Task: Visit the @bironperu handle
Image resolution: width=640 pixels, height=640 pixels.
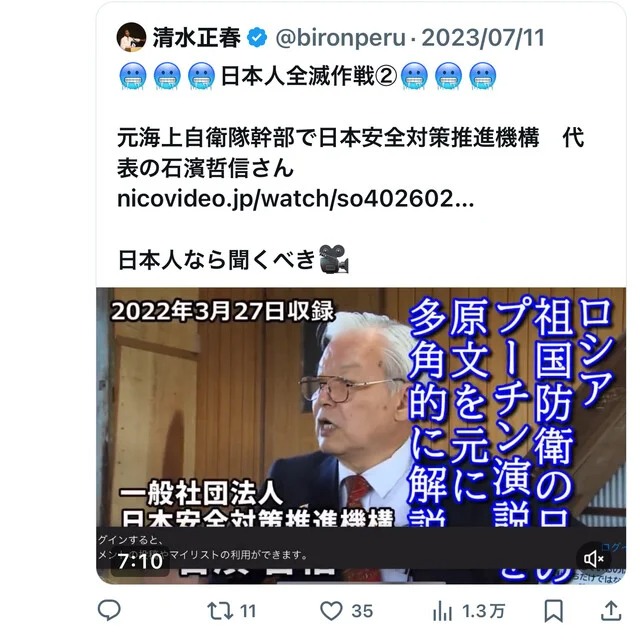Action: [x=341, y=38]
